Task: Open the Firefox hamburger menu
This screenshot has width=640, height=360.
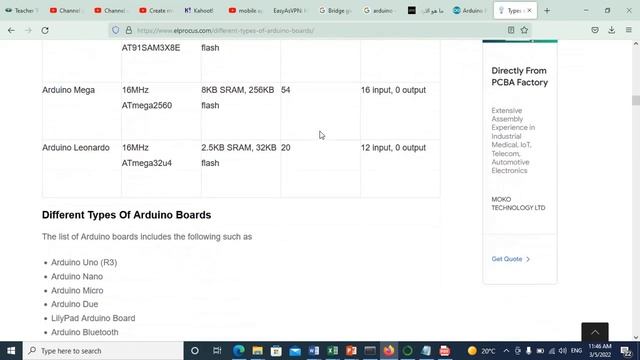Action: click(x=629, y=30)
